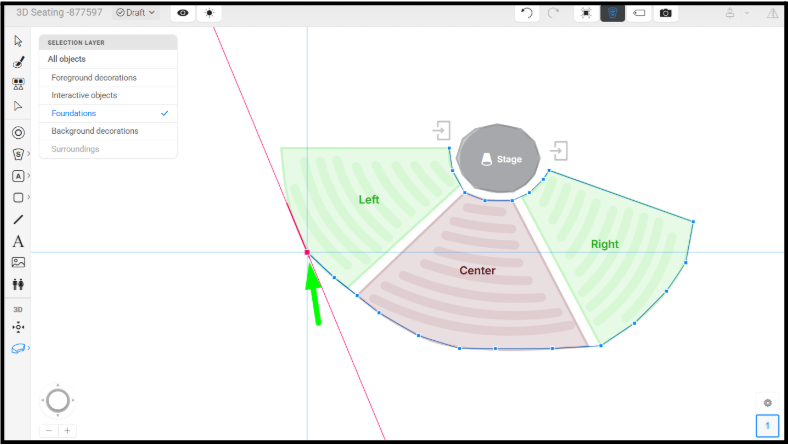
Task: Click the chart title 3D Seating -877597
Action: click(59, 12)
